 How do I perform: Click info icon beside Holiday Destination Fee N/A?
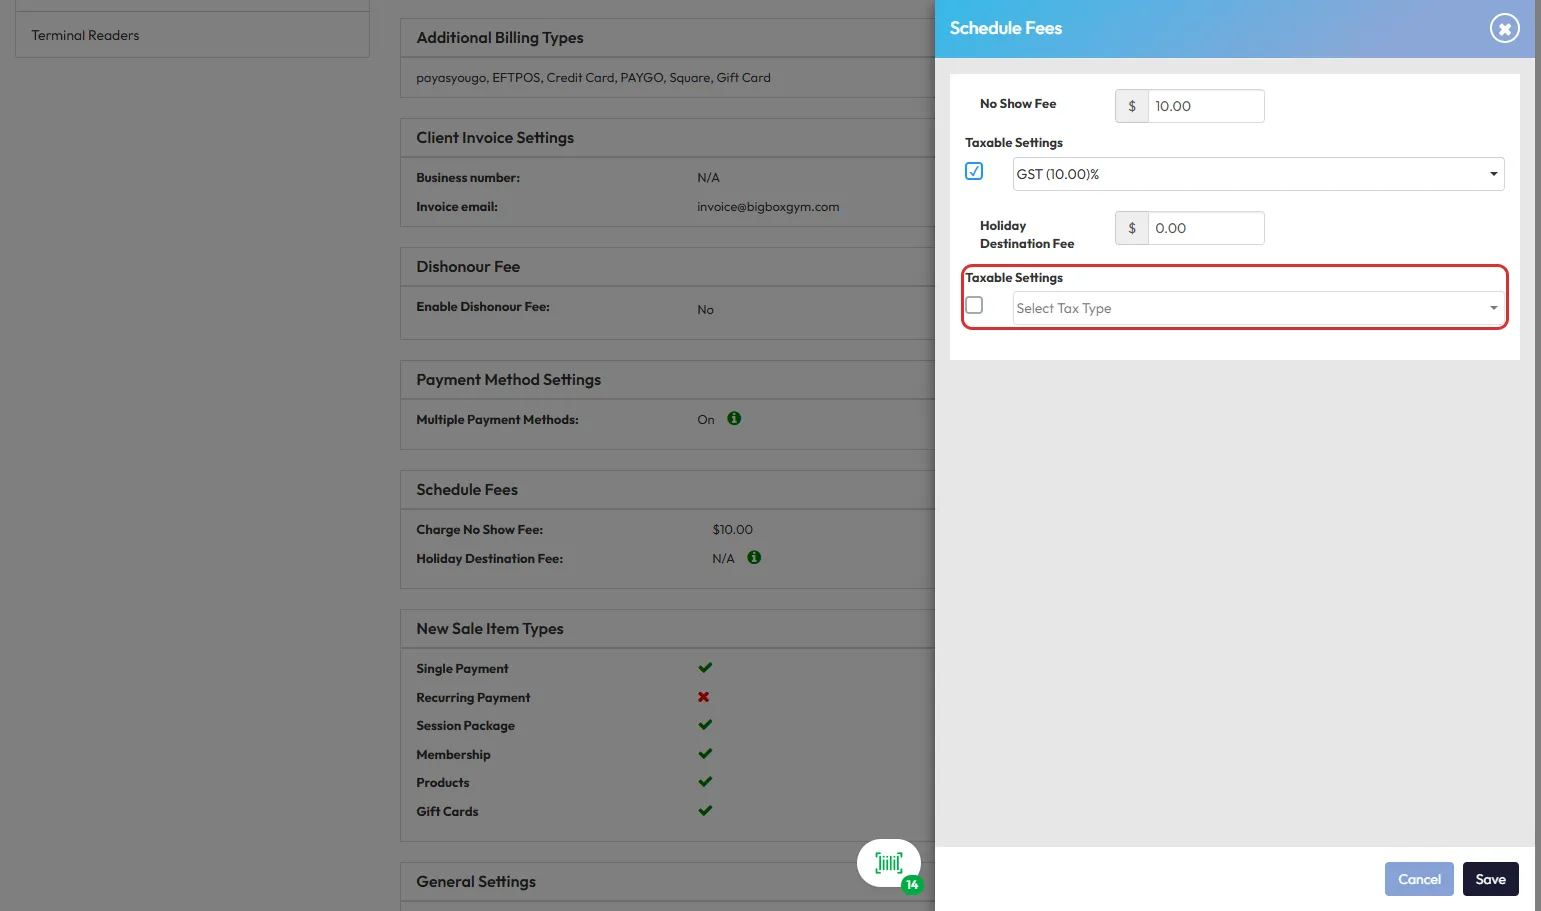point(754,558)
